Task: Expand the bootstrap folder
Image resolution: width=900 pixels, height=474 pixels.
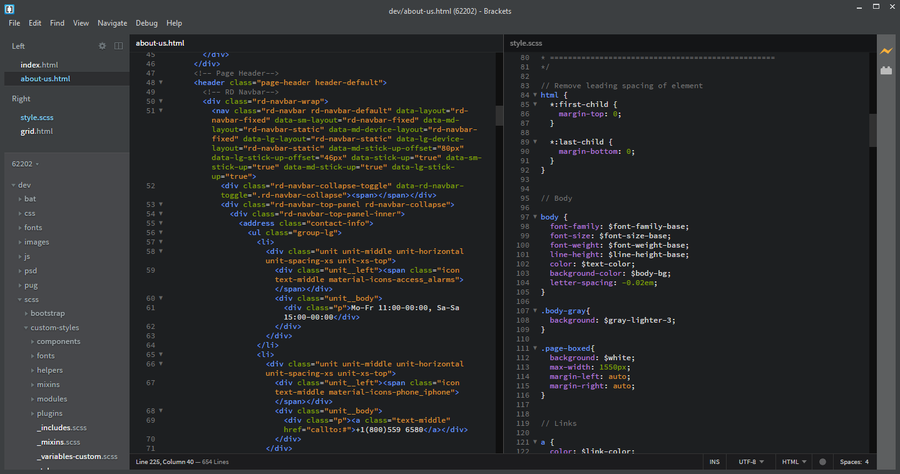Action: [47, 313]
